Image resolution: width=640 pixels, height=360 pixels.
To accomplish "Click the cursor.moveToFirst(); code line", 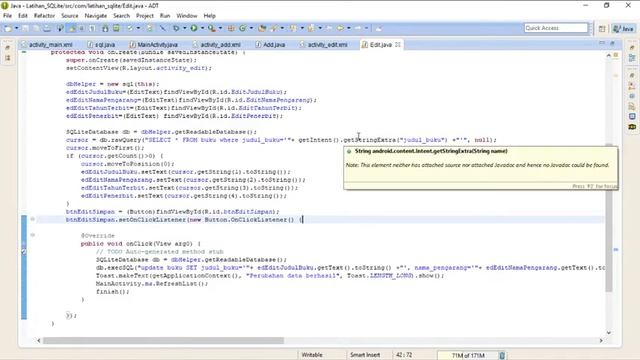I will point(105,148).
